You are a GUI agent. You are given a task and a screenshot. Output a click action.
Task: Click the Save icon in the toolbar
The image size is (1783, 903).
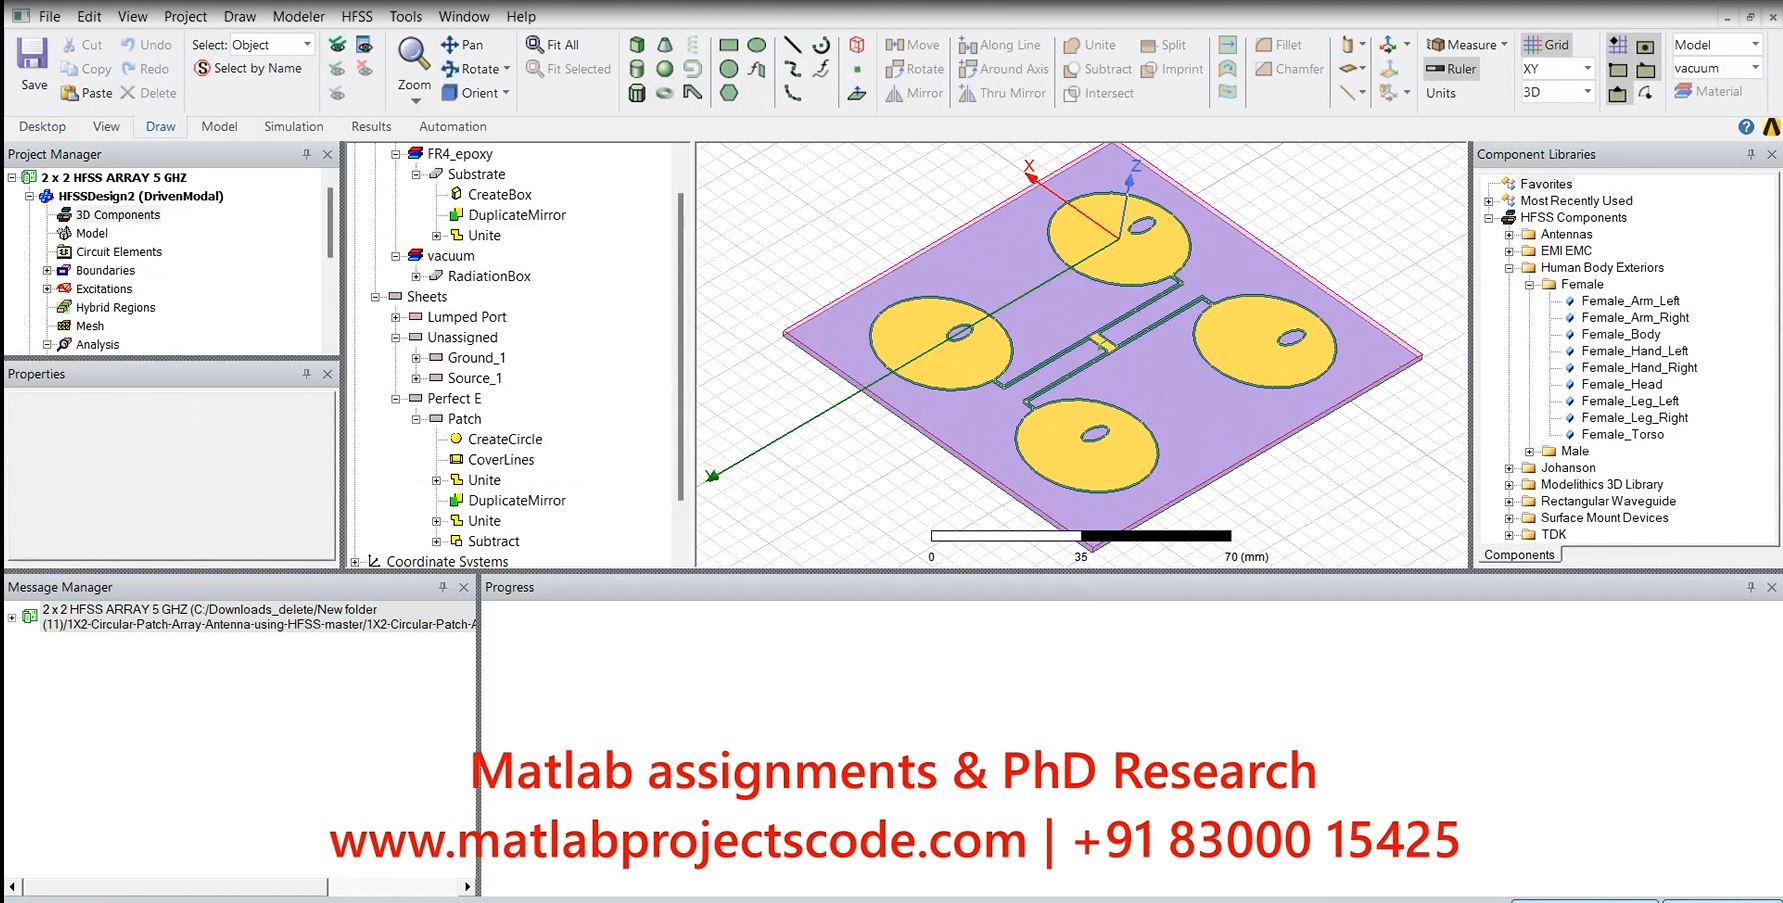tap(33, 63)
